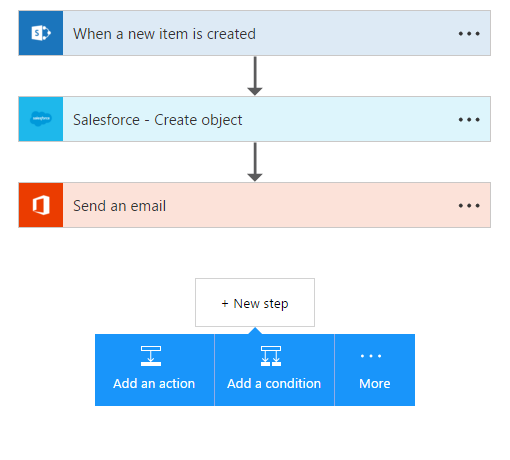Click the Salesforce cloud icon
Screen dimensions: 510x460
41,119
